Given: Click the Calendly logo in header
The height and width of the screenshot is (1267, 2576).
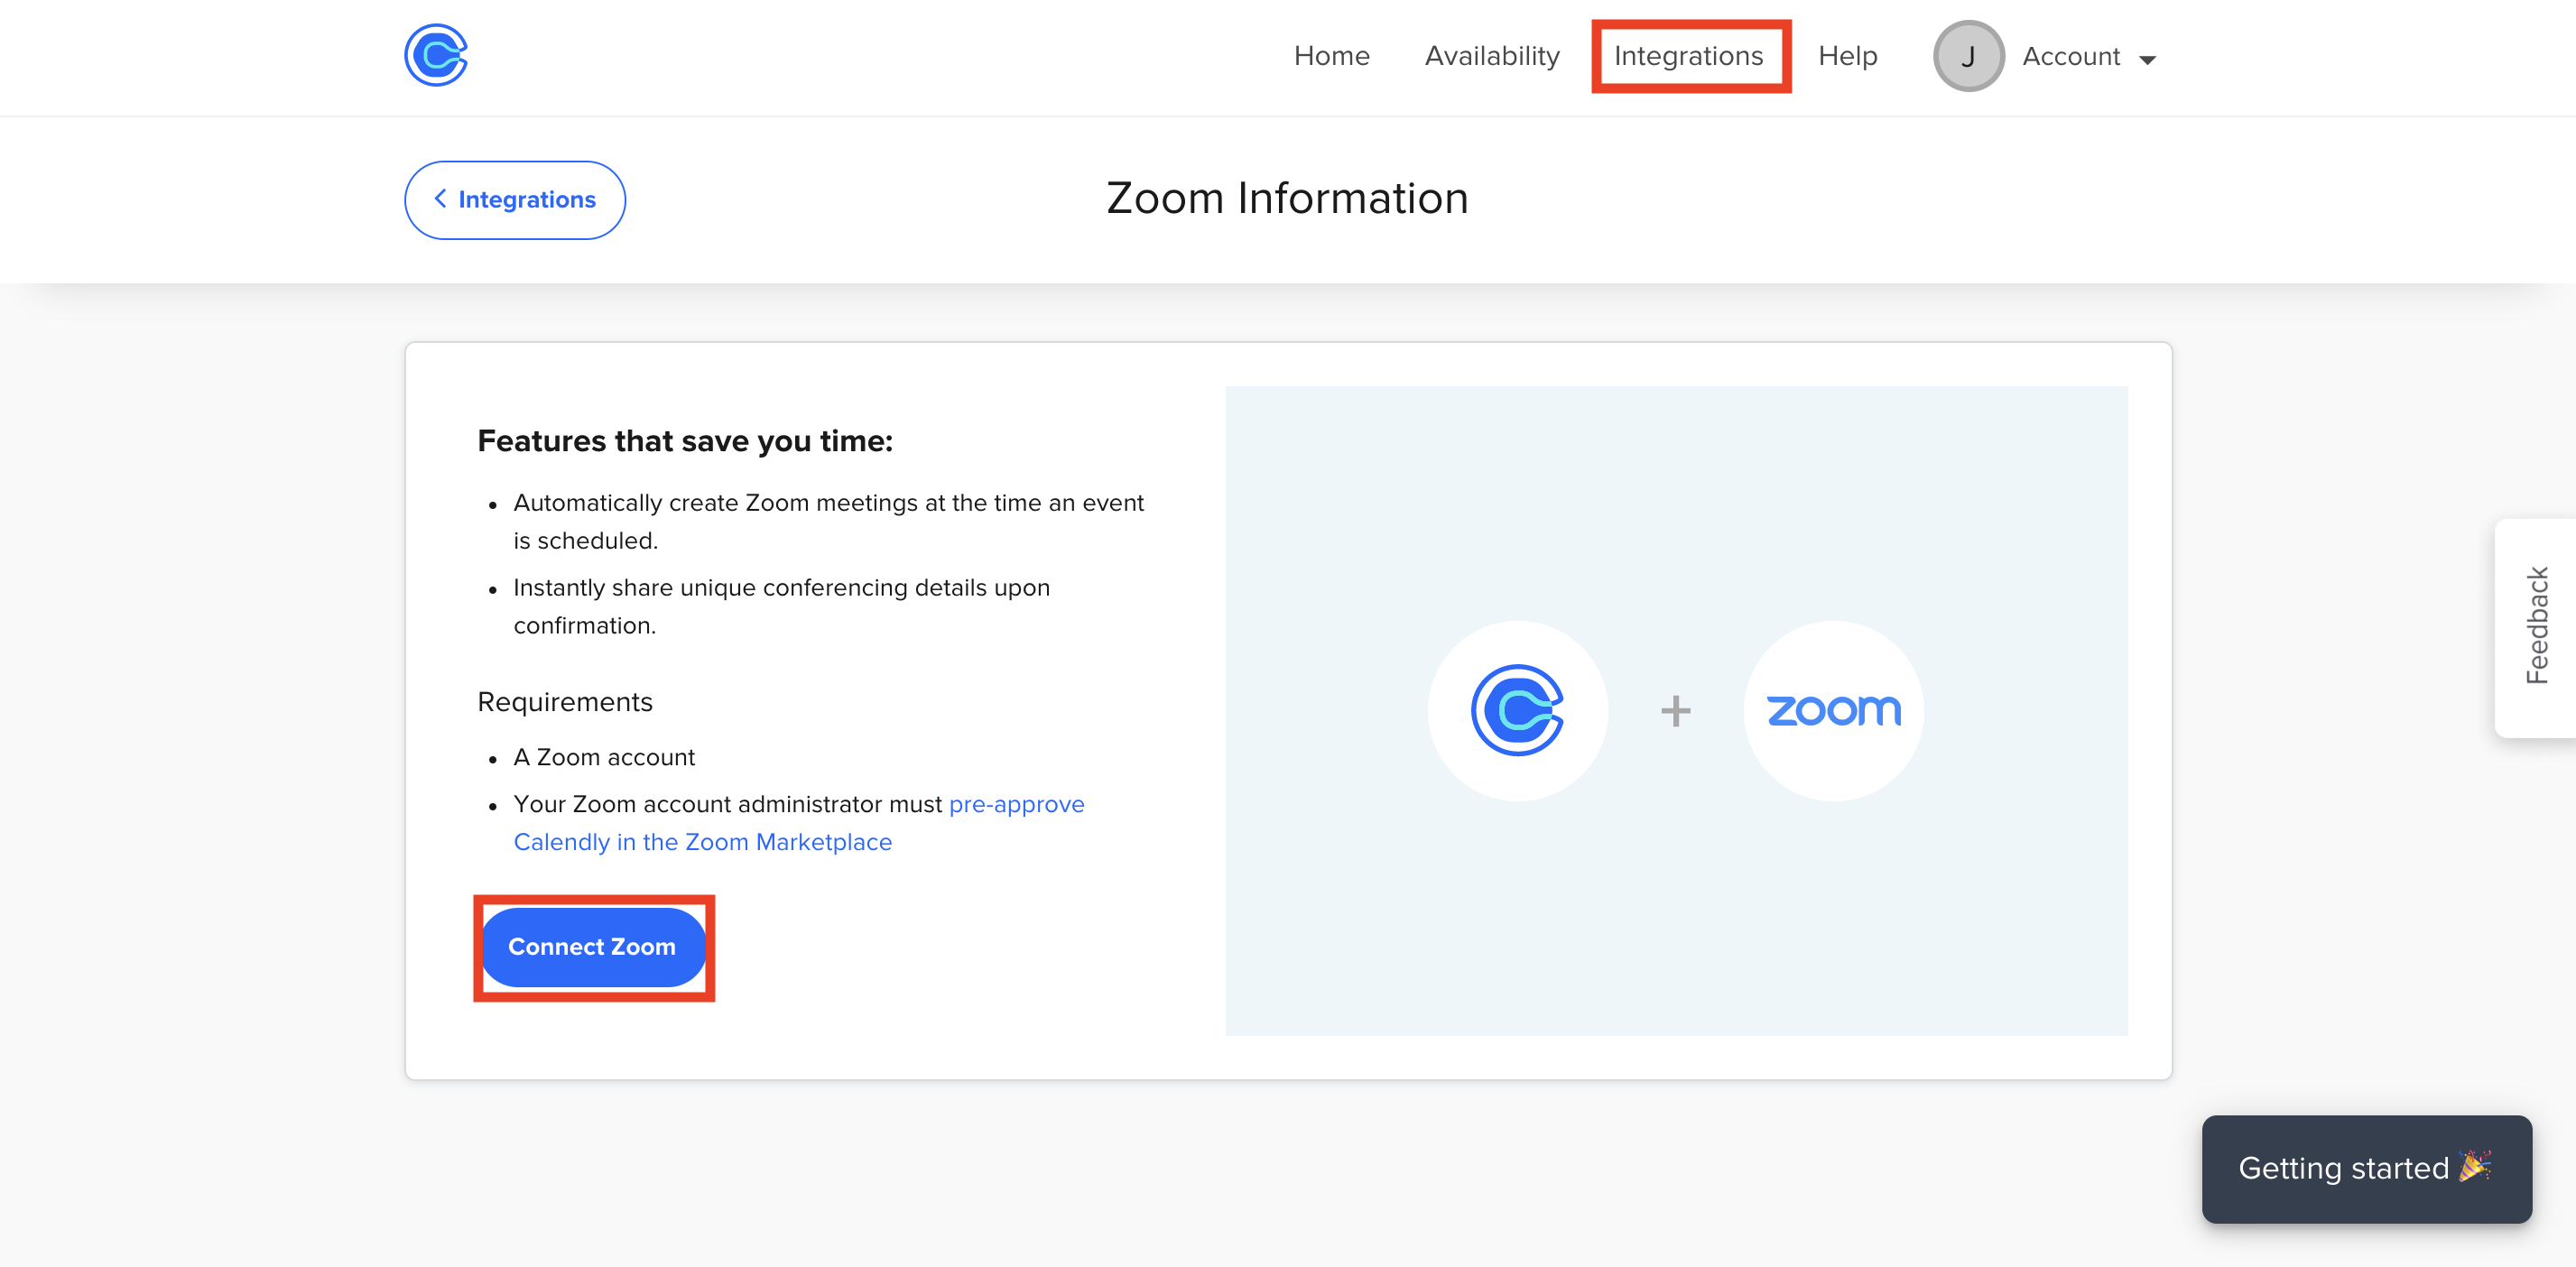Looking at the screenshot, I should click(x=435, y=56).
